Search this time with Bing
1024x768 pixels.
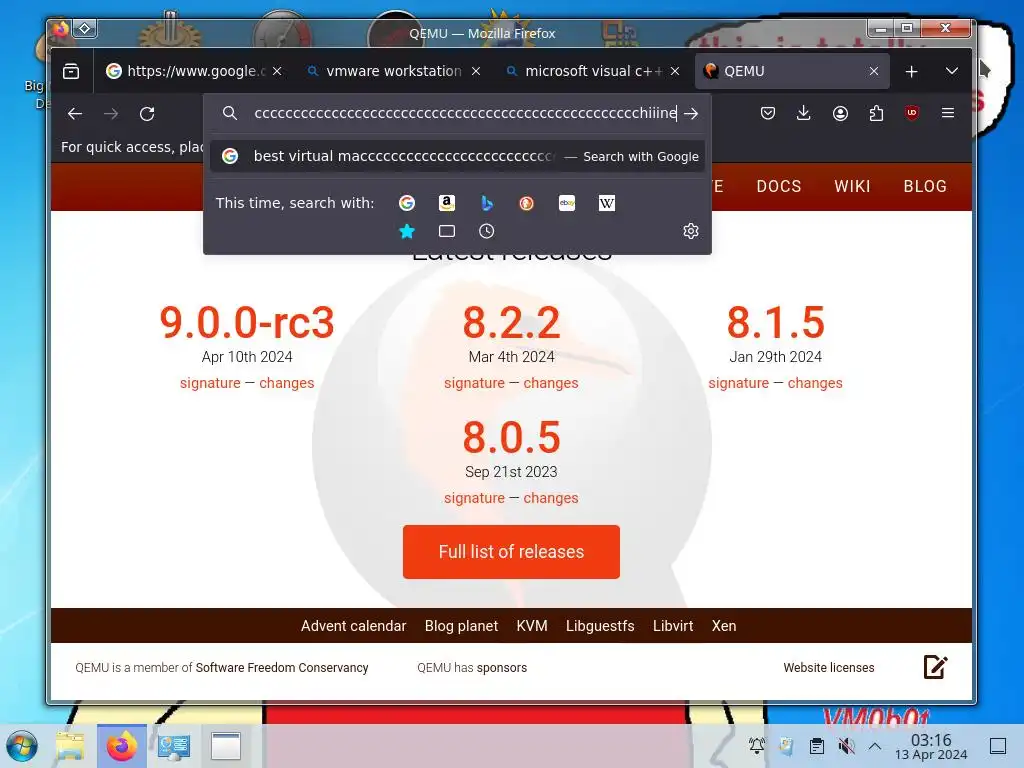point(487,203)
